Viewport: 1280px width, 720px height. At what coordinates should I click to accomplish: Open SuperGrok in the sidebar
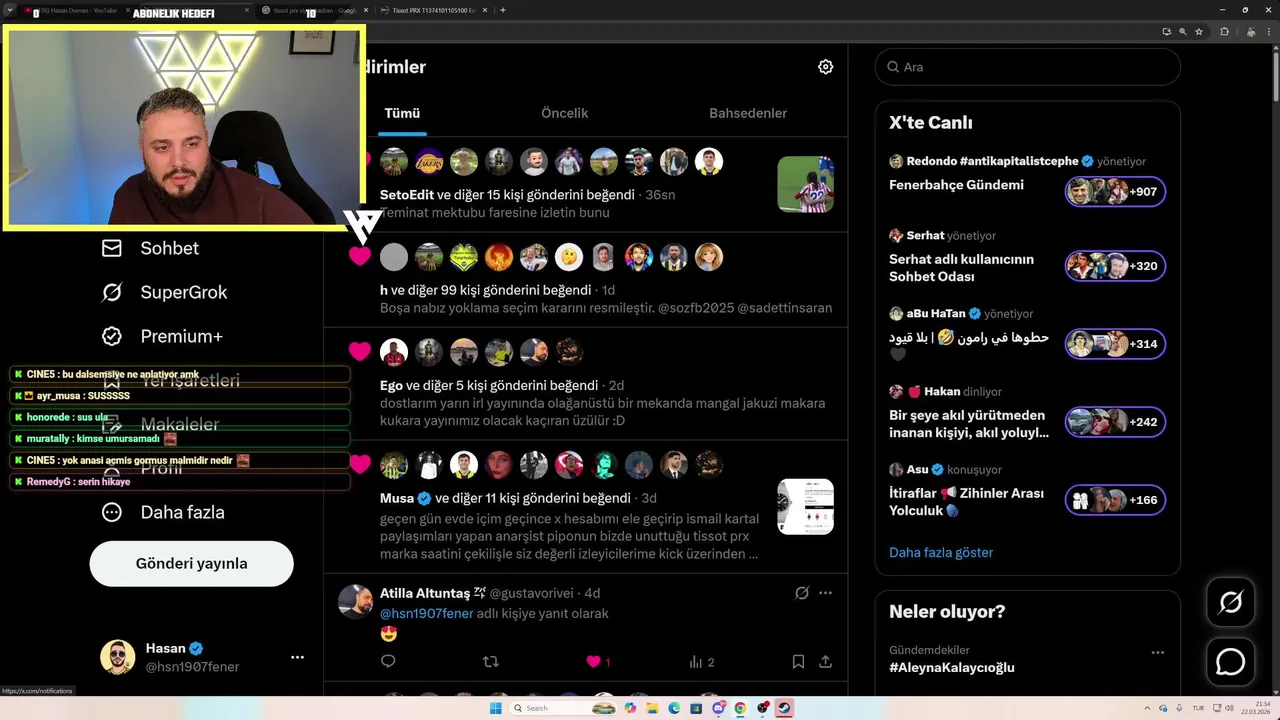point(165,292)
